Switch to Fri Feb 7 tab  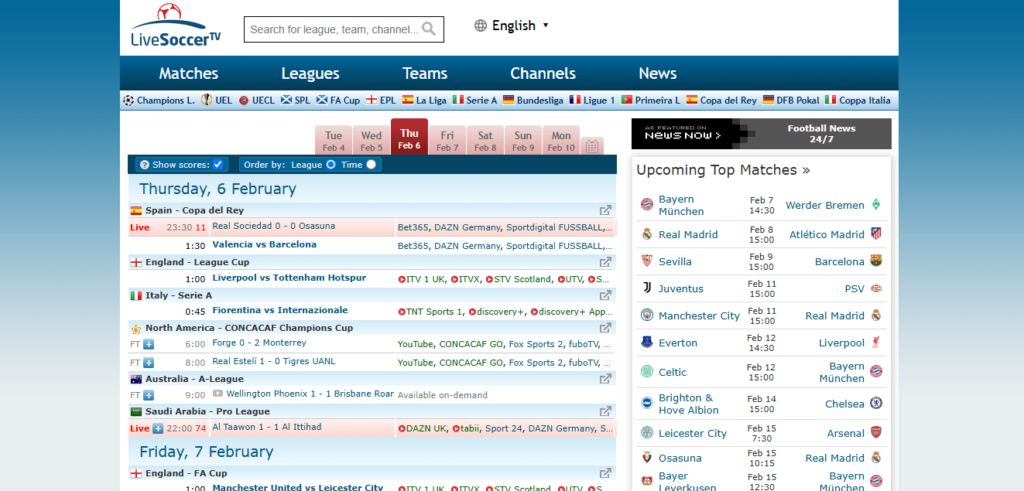point(447,140)
